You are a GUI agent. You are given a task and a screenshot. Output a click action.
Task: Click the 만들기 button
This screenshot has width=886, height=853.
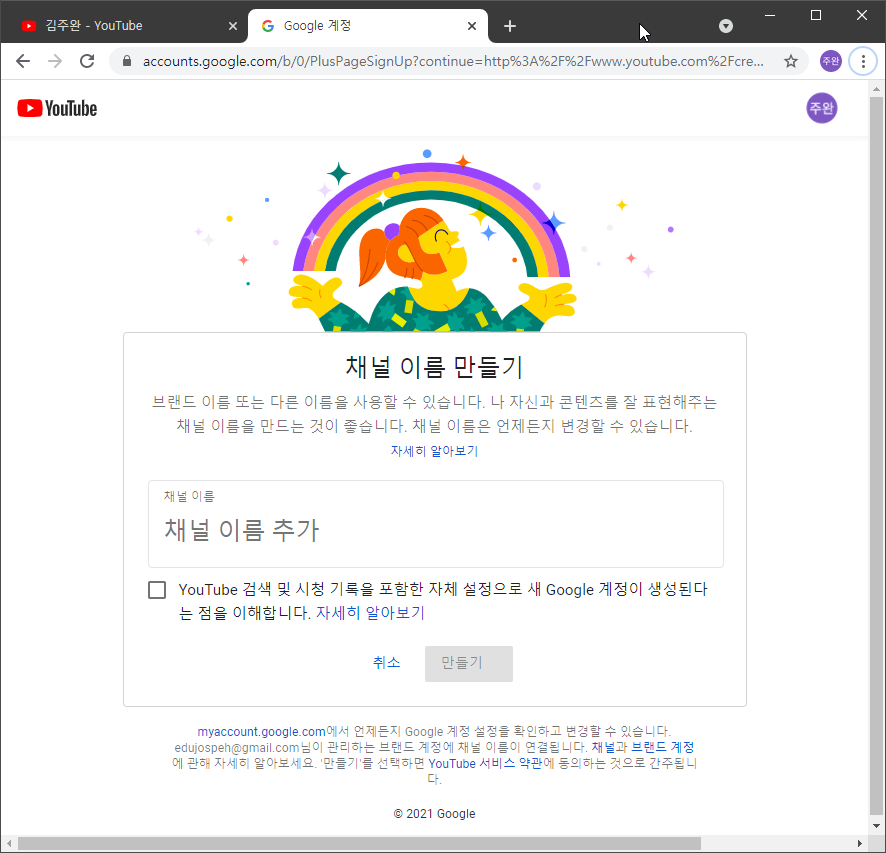[468, 663]
